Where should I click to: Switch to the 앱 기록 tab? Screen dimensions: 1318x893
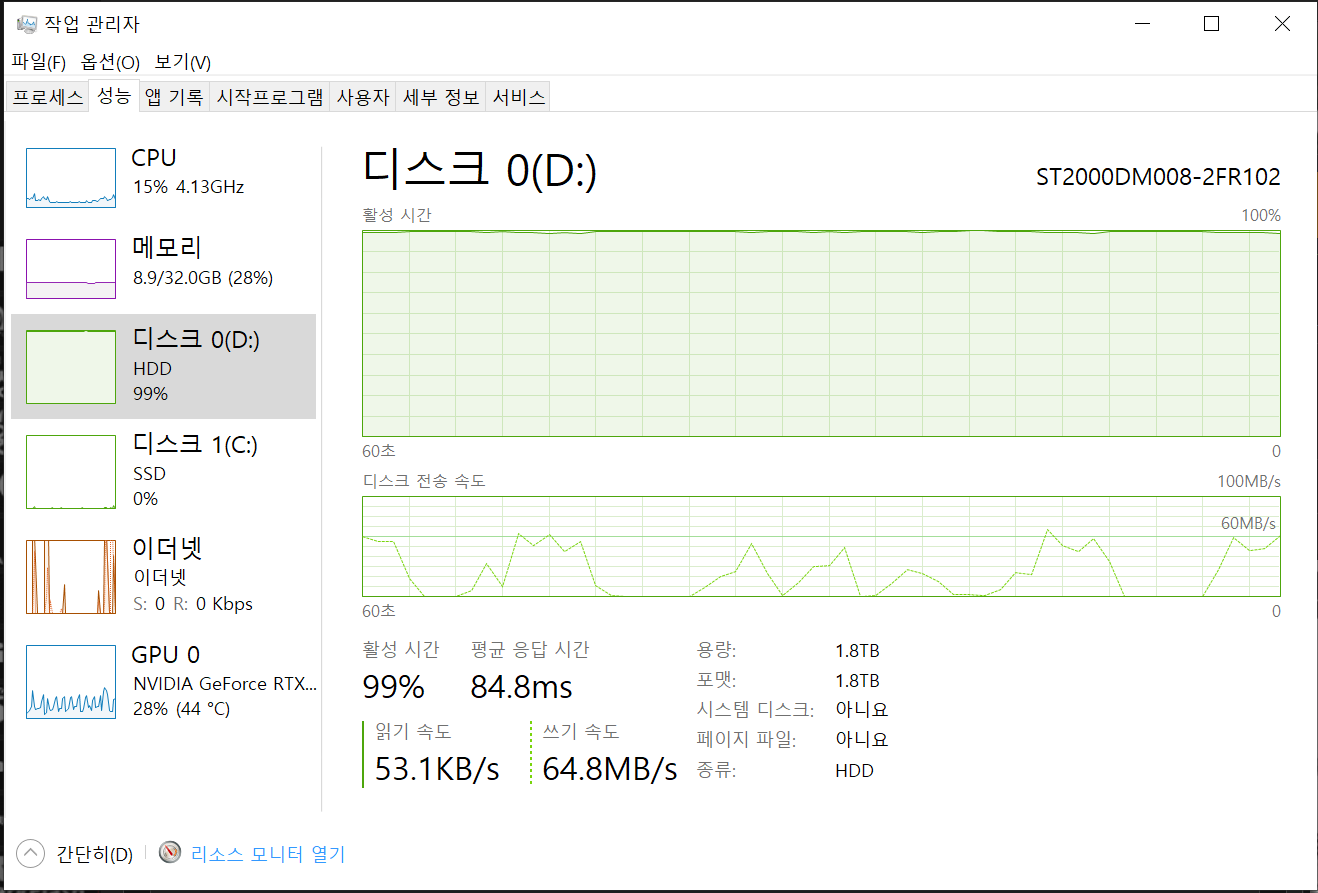(x=174, y=97)
